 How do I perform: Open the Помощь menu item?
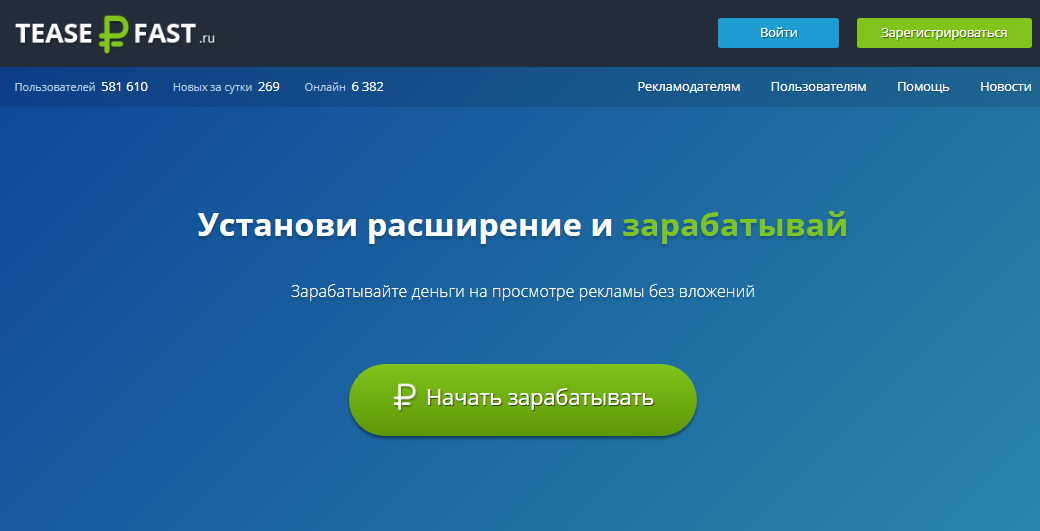923,87
